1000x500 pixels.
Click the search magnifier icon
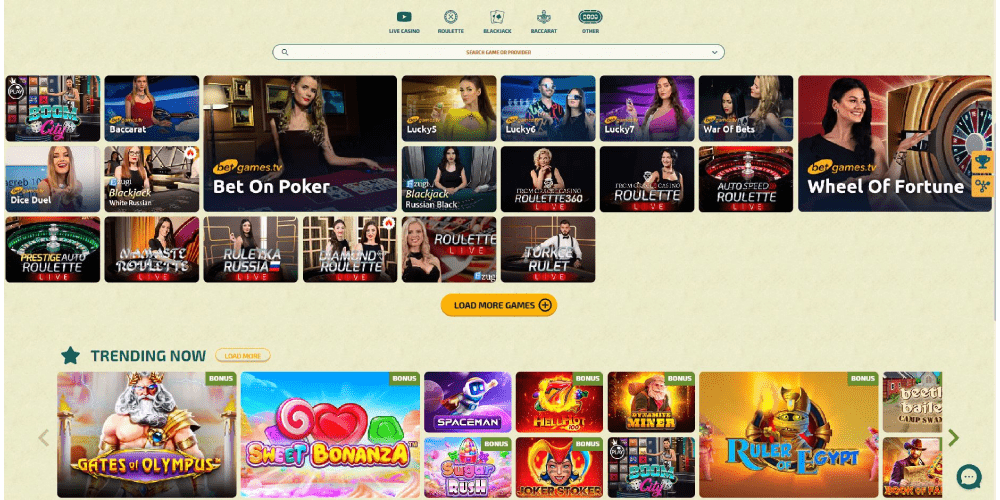[x=285, y=52]
